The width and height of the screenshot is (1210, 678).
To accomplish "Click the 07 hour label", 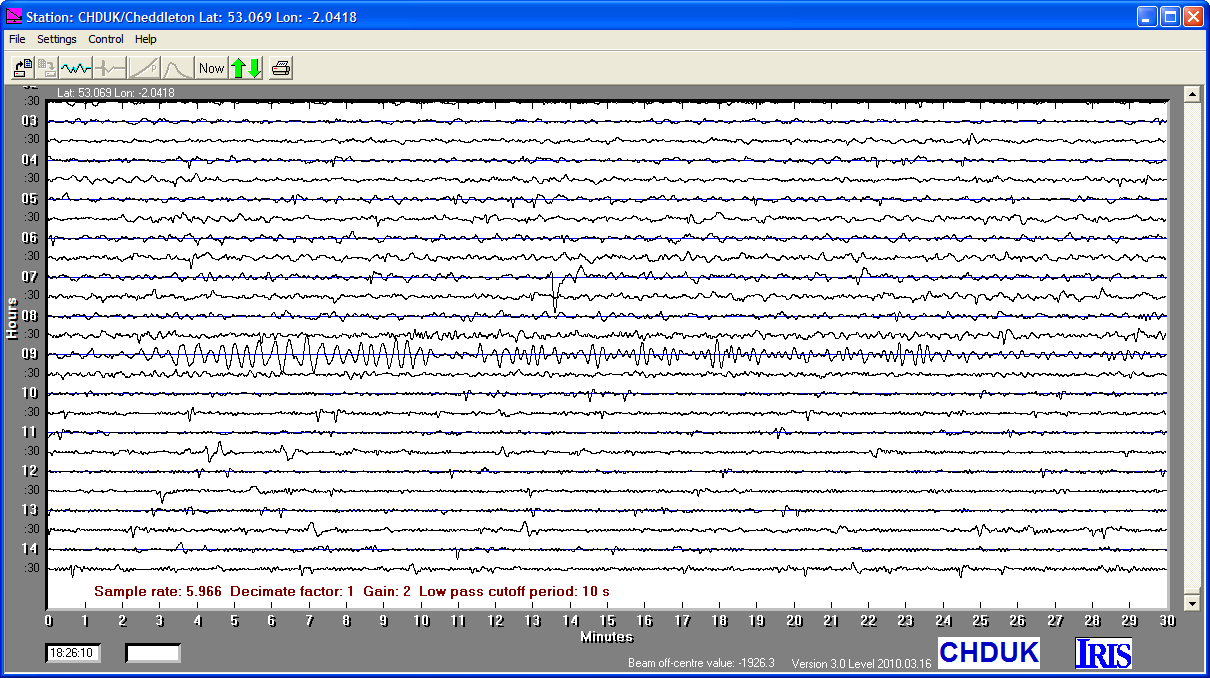I will coord(29,276).
